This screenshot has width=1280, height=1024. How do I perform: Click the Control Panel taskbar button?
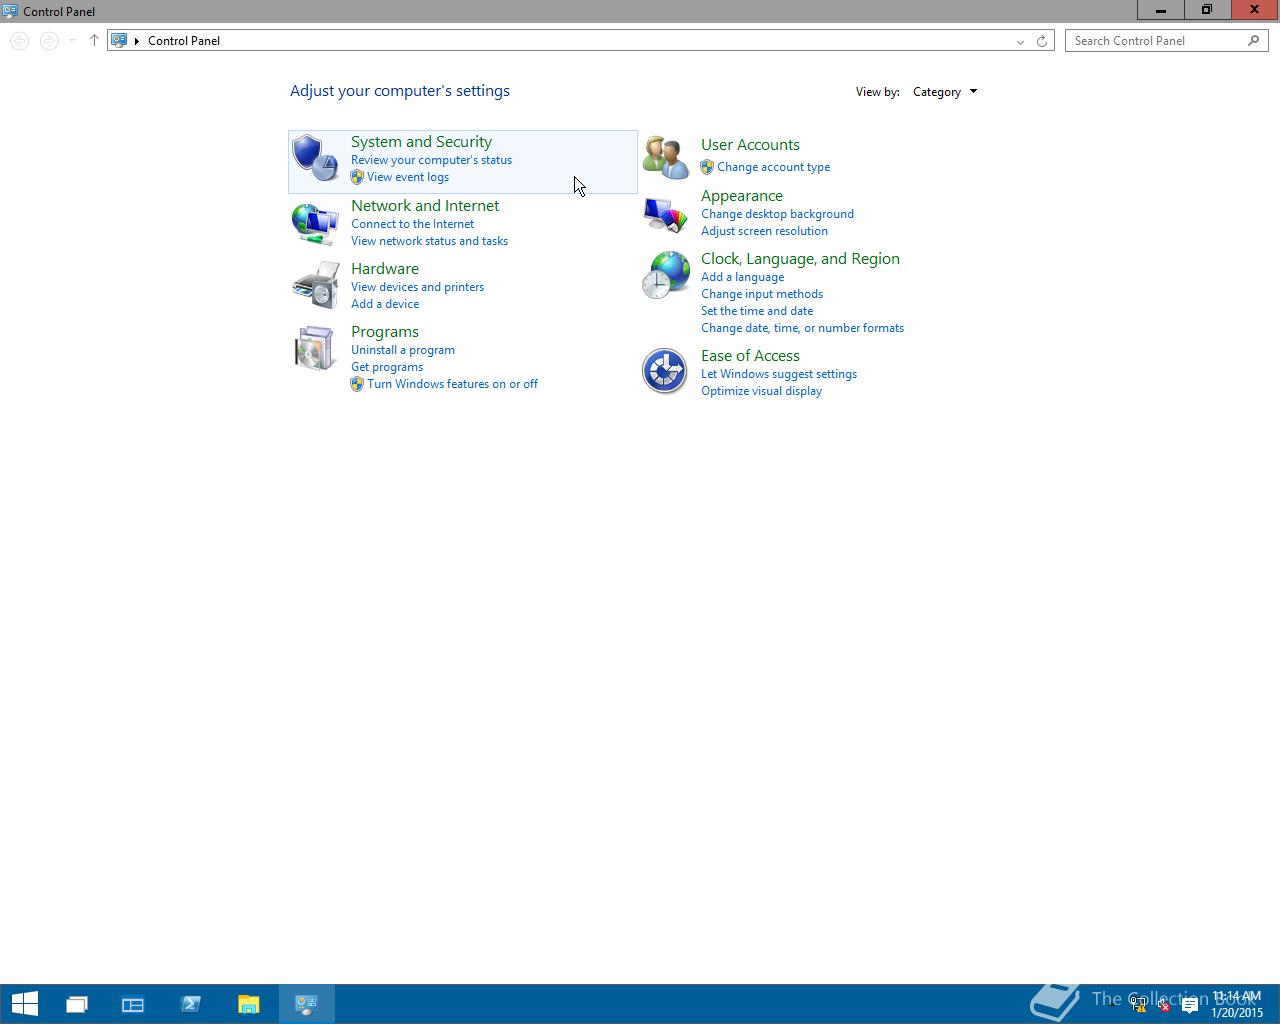point(307,1004)
